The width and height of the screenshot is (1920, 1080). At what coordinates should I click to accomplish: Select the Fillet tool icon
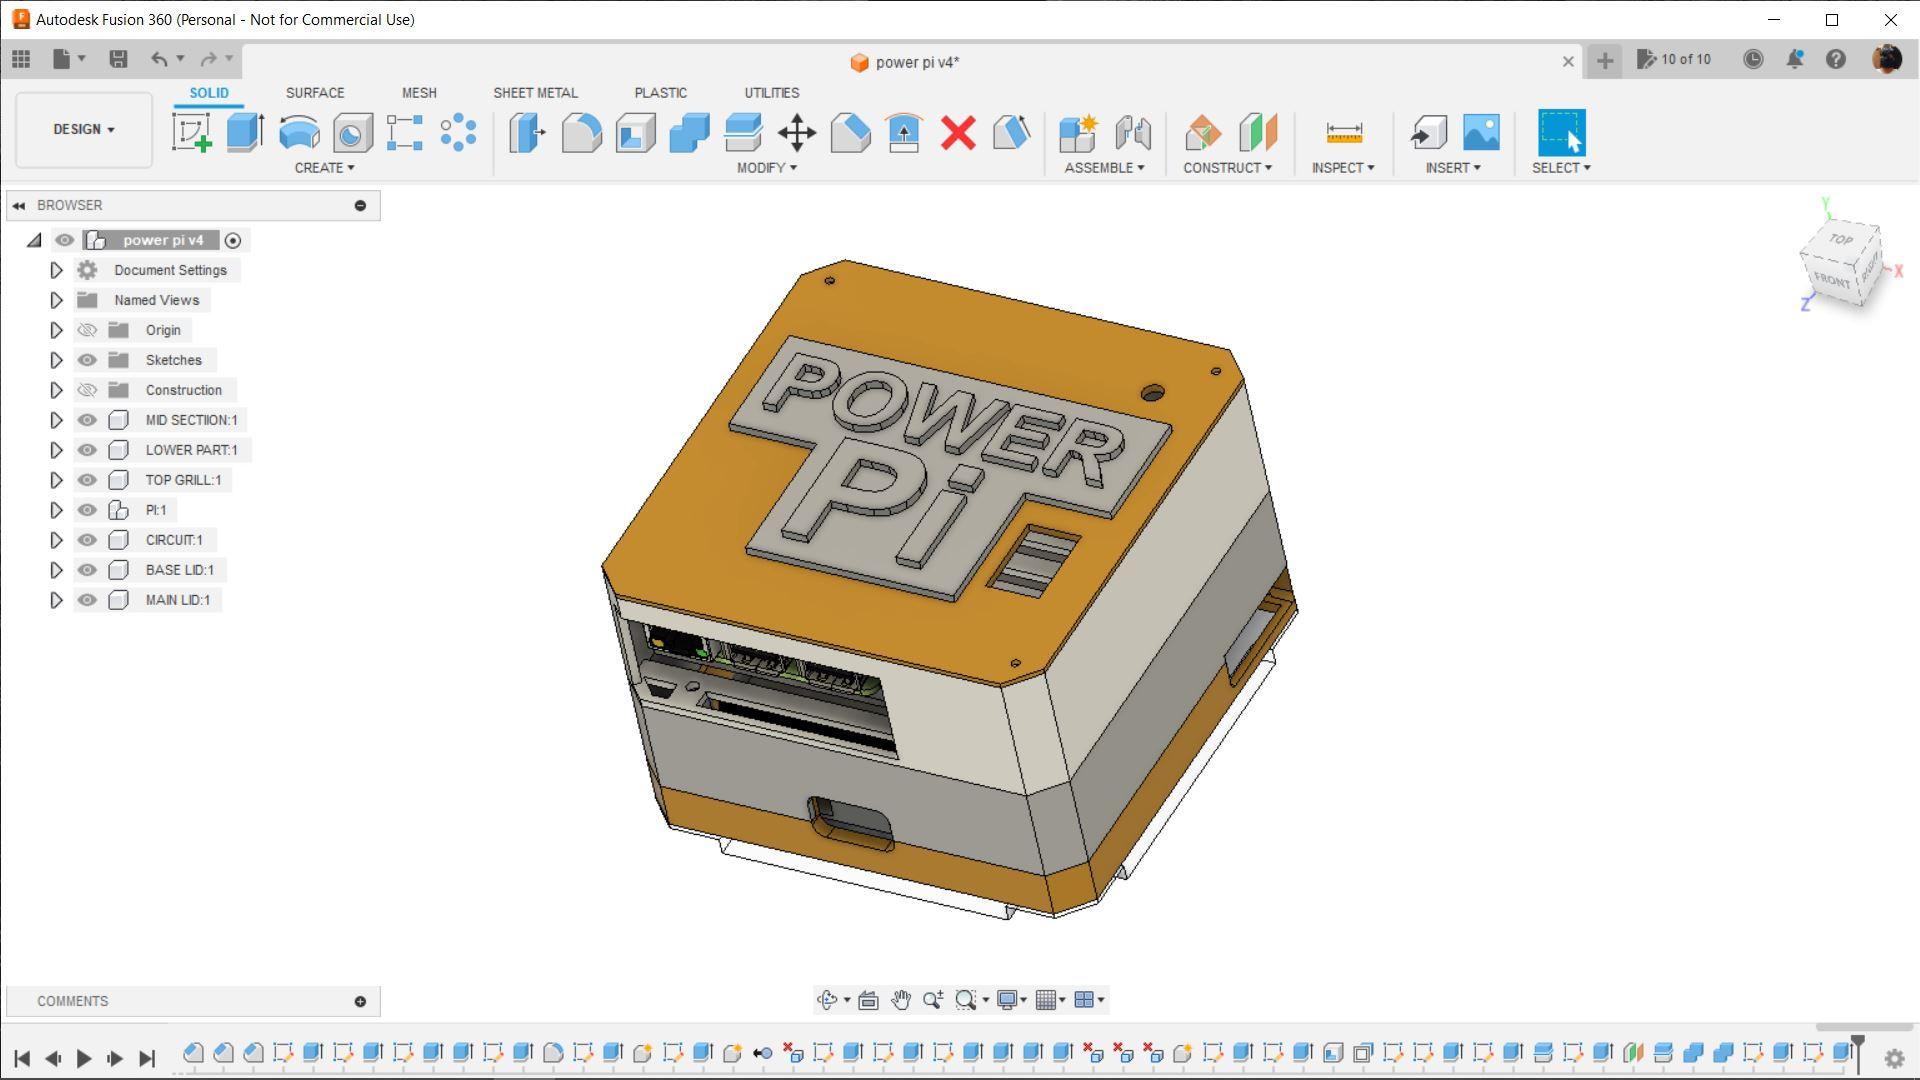[x=582, y=131]
